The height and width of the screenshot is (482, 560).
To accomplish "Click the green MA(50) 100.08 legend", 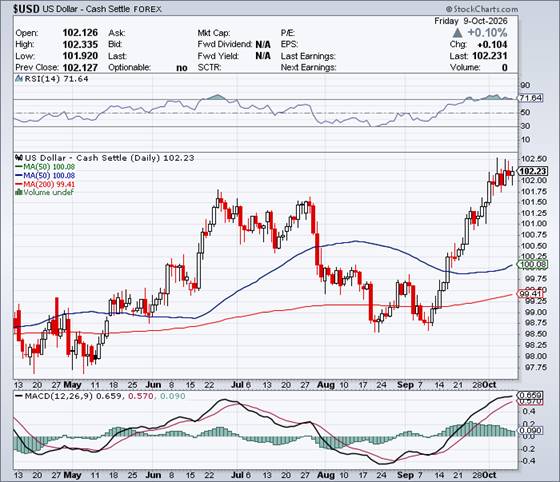I will (x=45, y=166).
